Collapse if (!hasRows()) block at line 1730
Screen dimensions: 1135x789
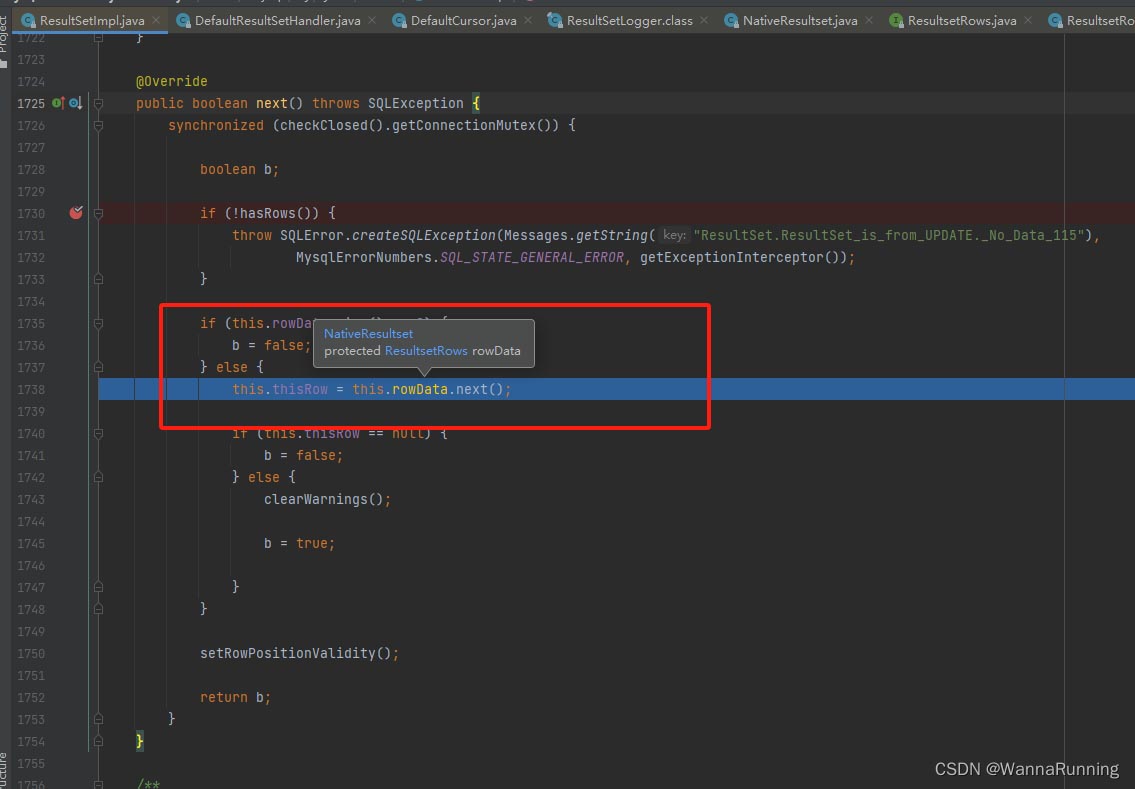[98, 213]
